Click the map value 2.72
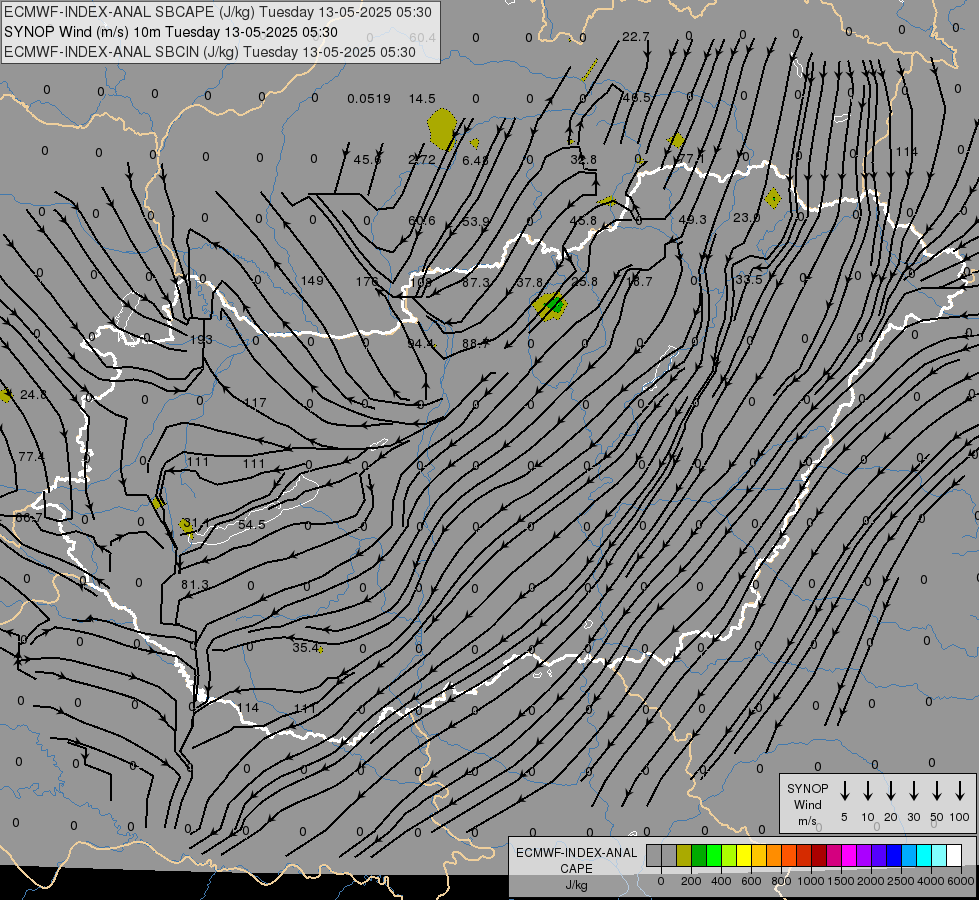 (x=421, y=160)
